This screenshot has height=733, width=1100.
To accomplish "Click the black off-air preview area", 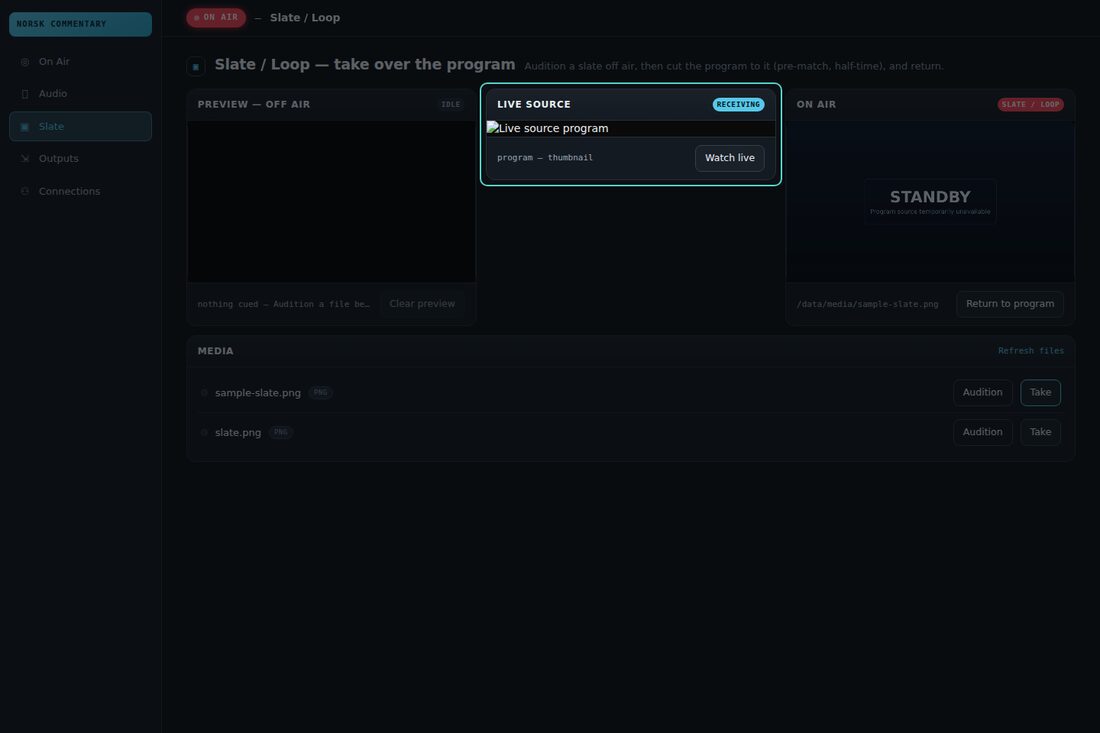I will tap(331, 202).
